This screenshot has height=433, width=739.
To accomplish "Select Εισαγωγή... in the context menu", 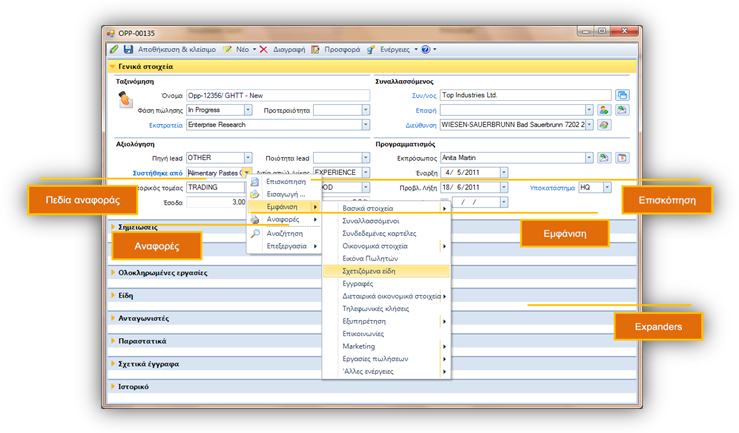I will point(286,194).
